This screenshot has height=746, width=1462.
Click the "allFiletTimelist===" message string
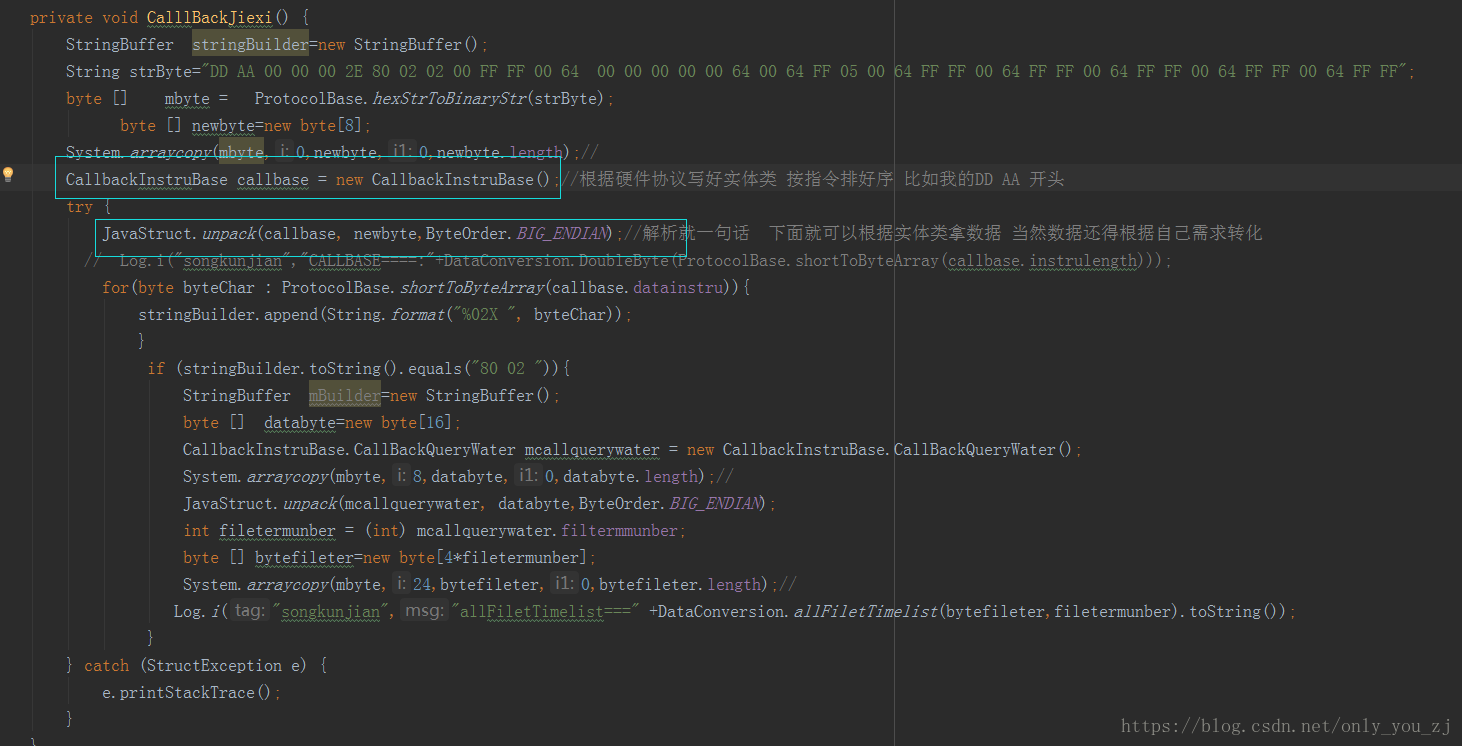(x=547, y=611)
